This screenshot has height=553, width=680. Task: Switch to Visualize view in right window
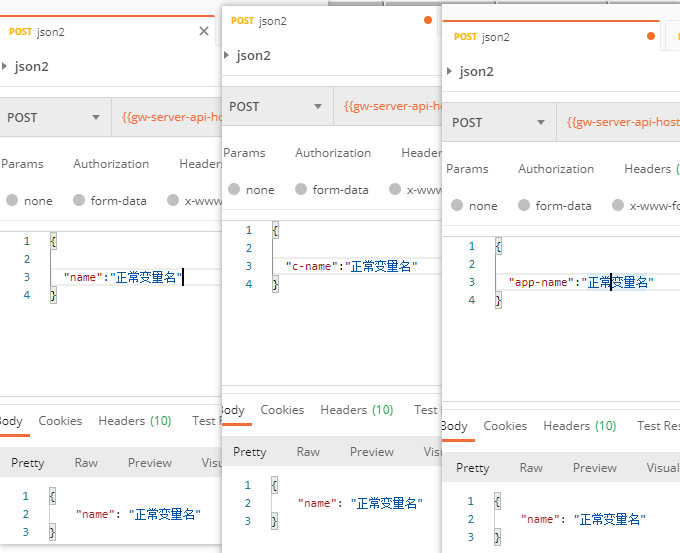tap(663, 468)
